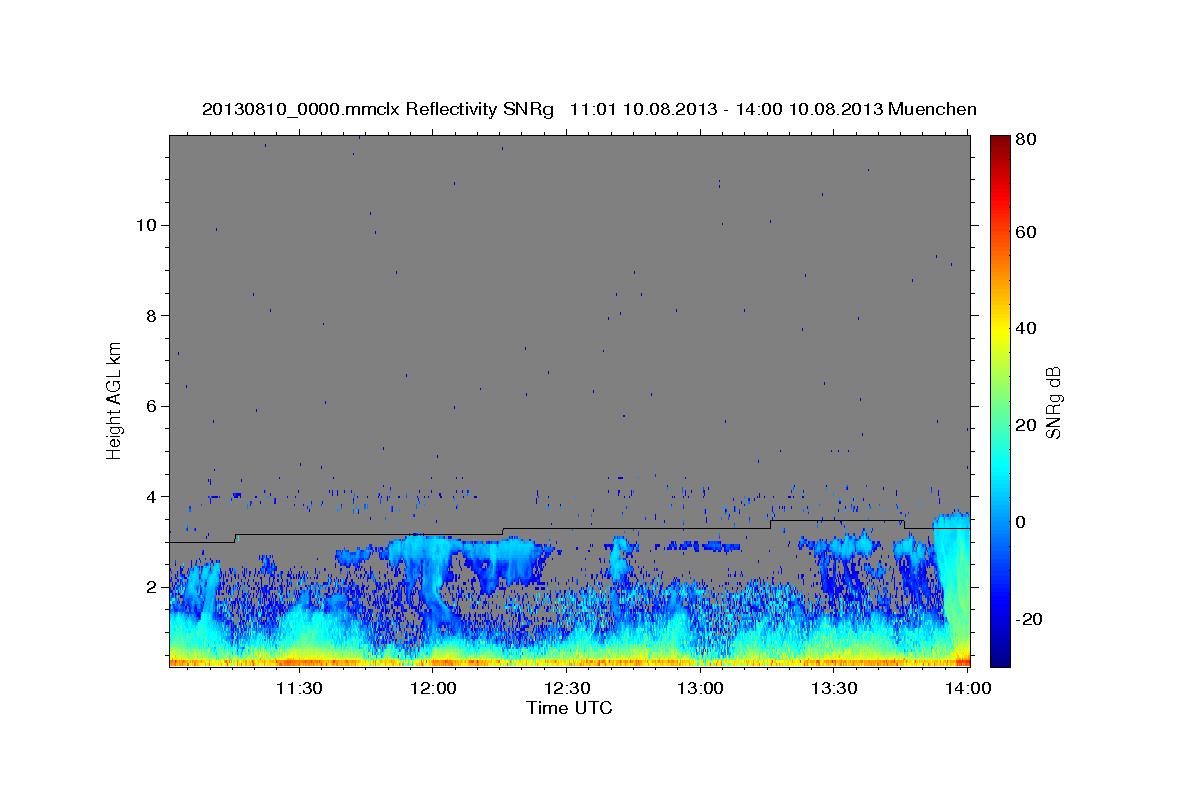Click the colorbar tick label 20

1027,425
